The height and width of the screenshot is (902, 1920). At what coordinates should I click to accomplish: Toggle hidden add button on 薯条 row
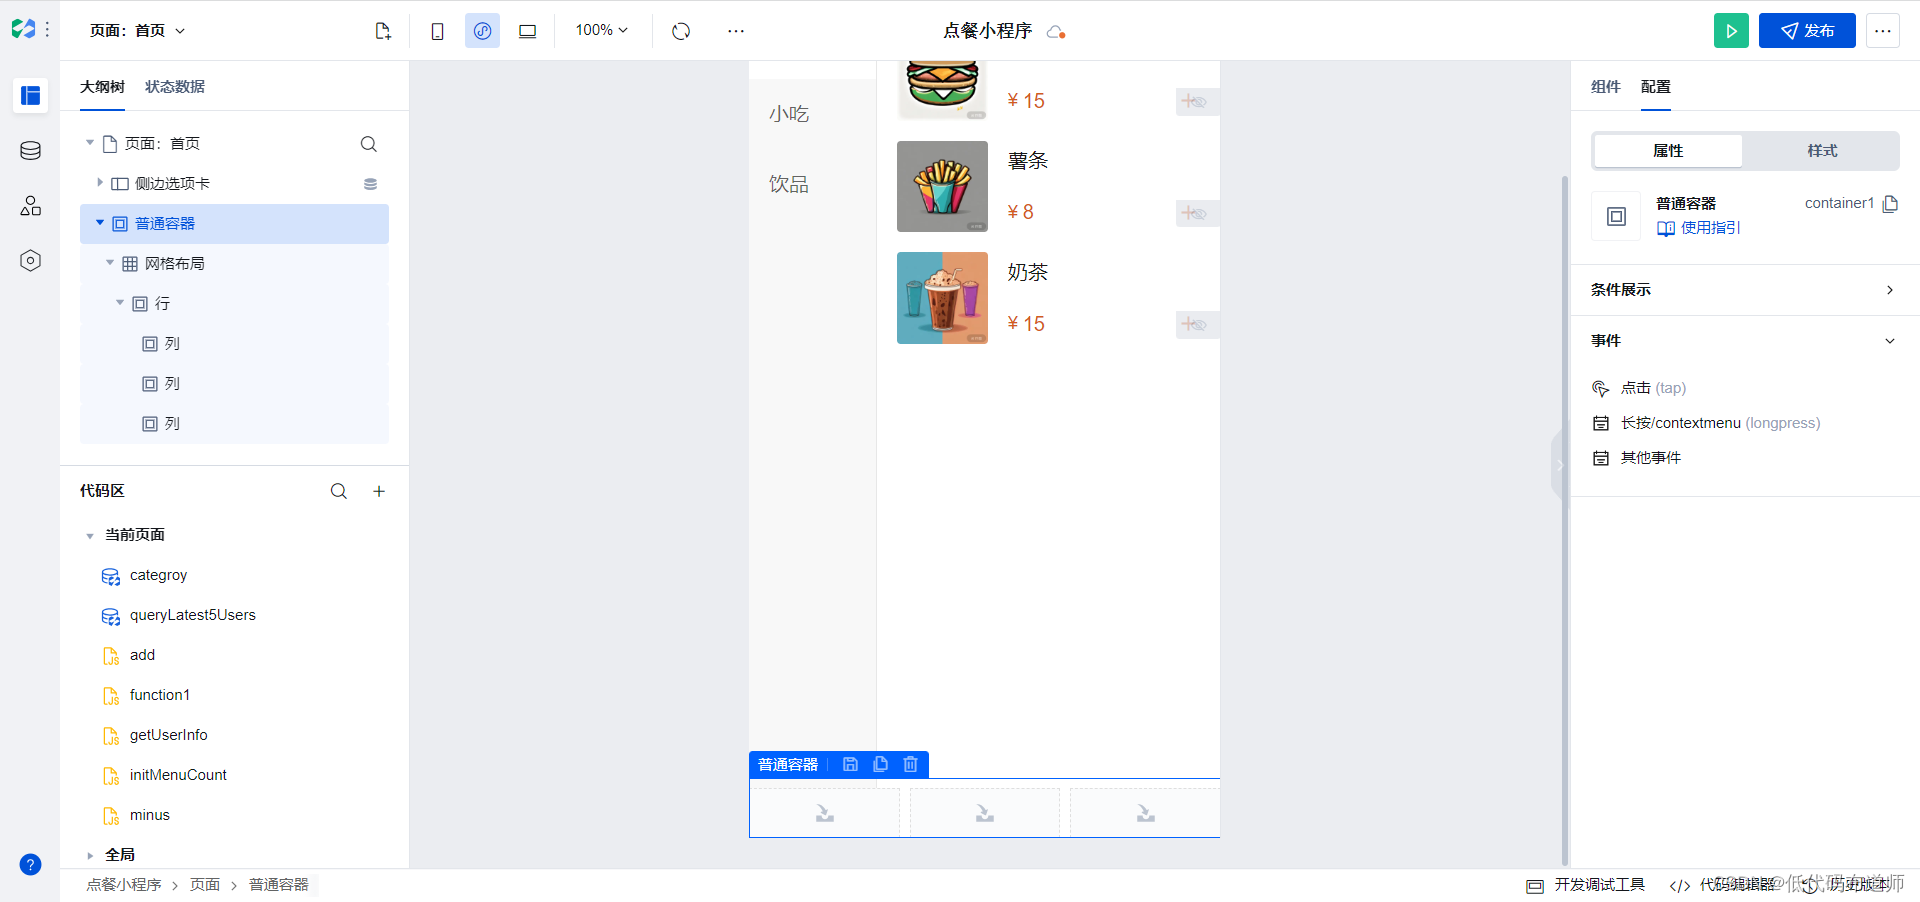point(1197,213)
